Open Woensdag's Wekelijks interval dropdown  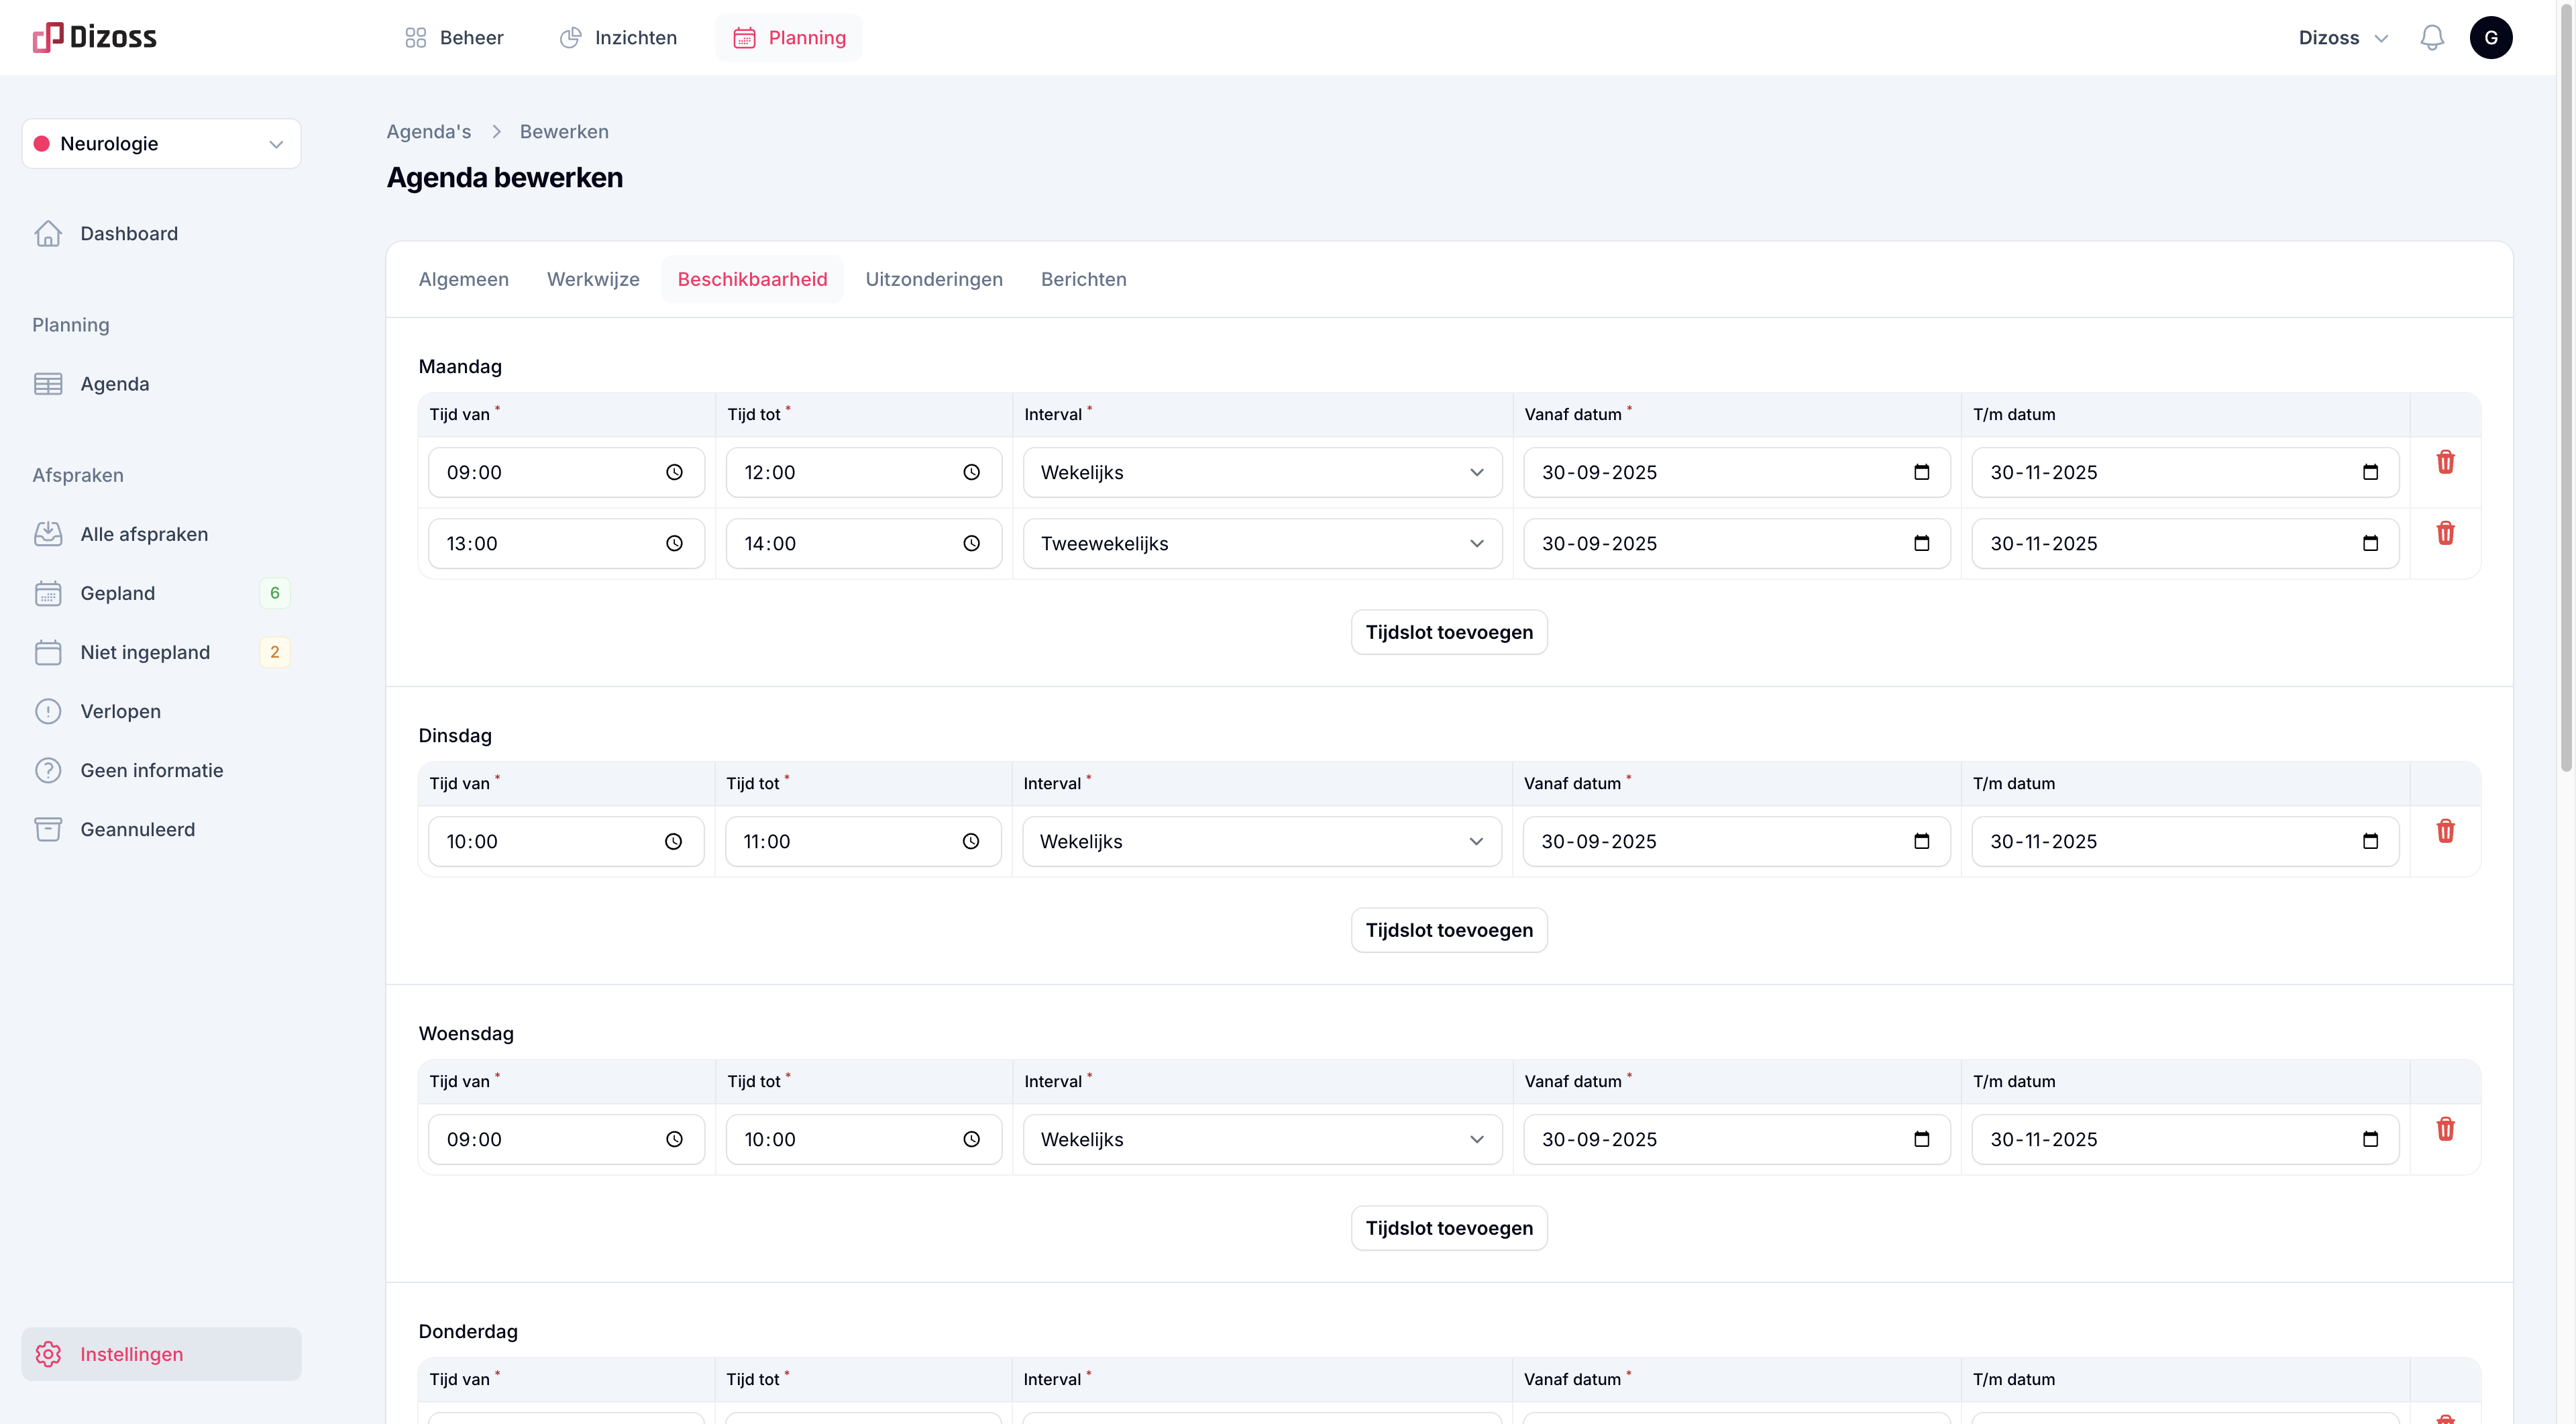tap(1261, 1139)
